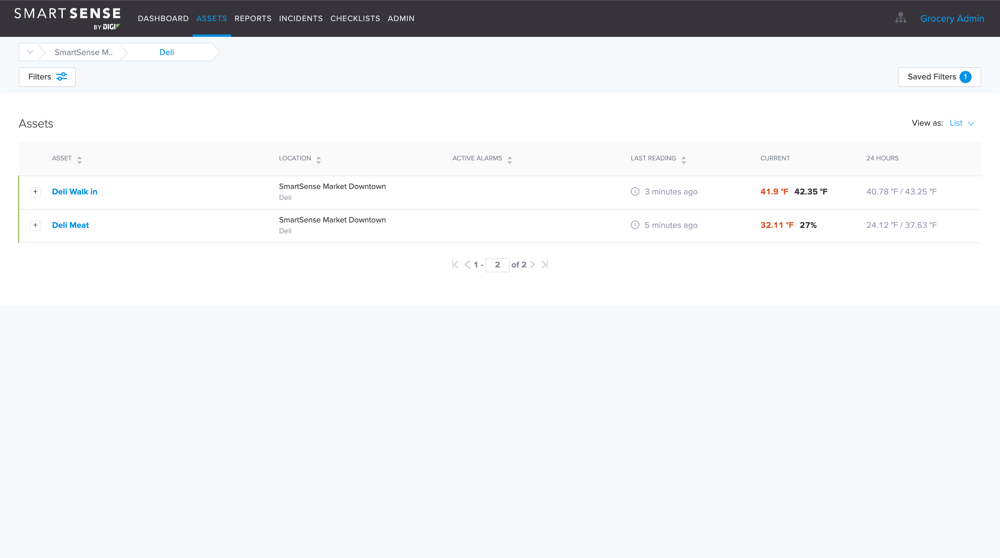Open the Filters button

click(47, 77)
